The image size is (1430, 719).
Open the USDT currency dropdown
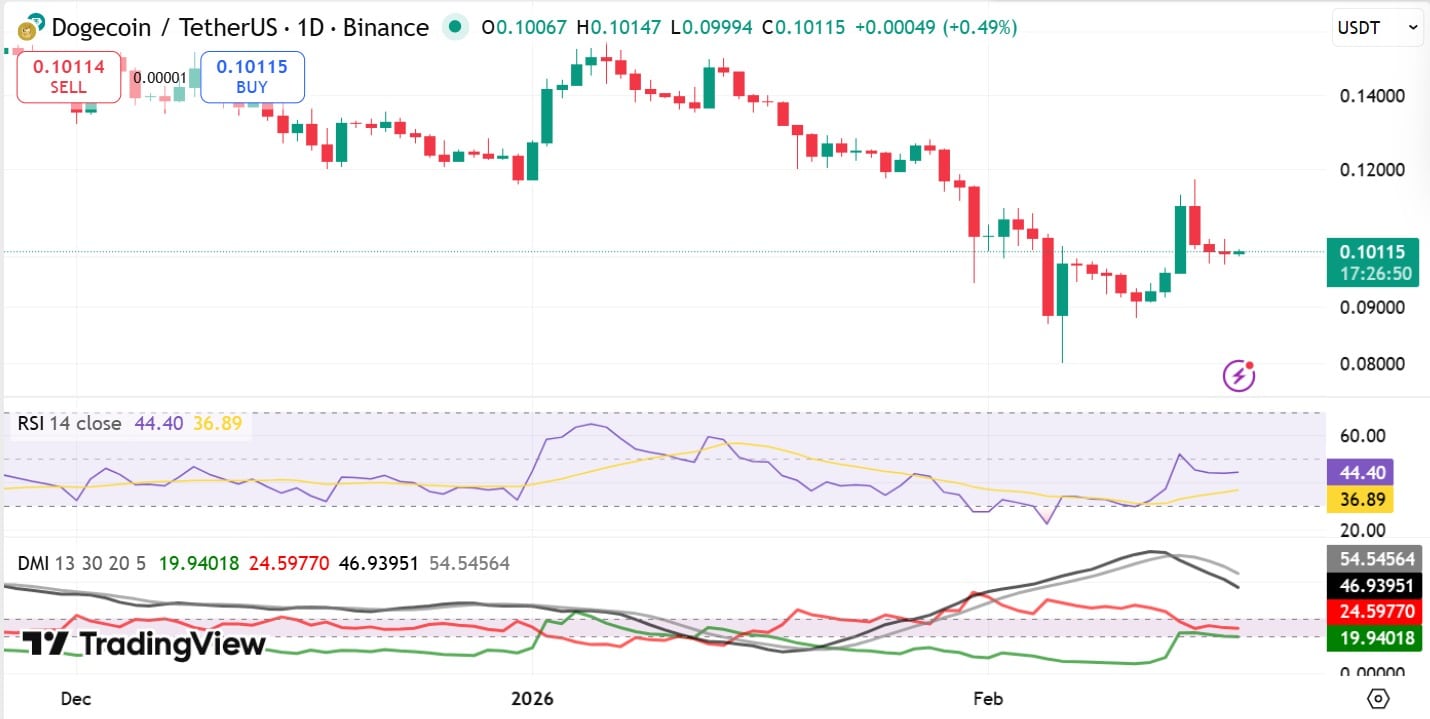1378,28
